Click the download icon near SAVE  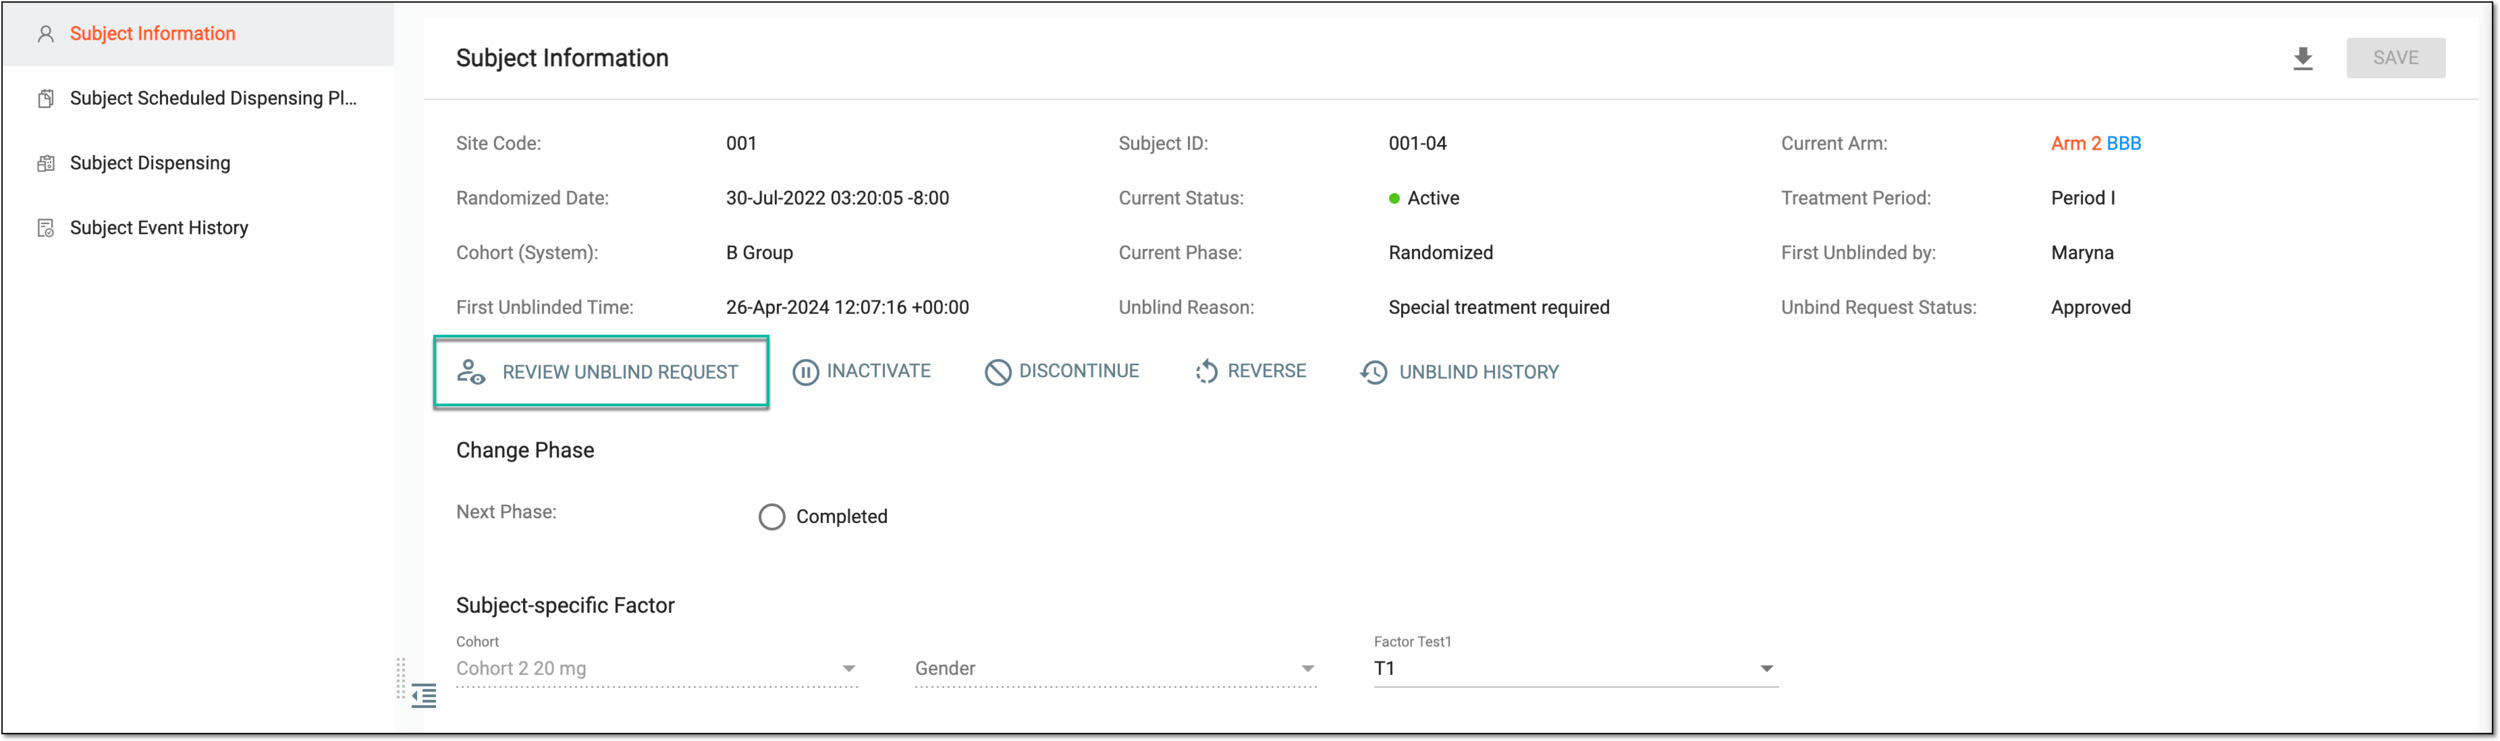tap(2303, 59)
